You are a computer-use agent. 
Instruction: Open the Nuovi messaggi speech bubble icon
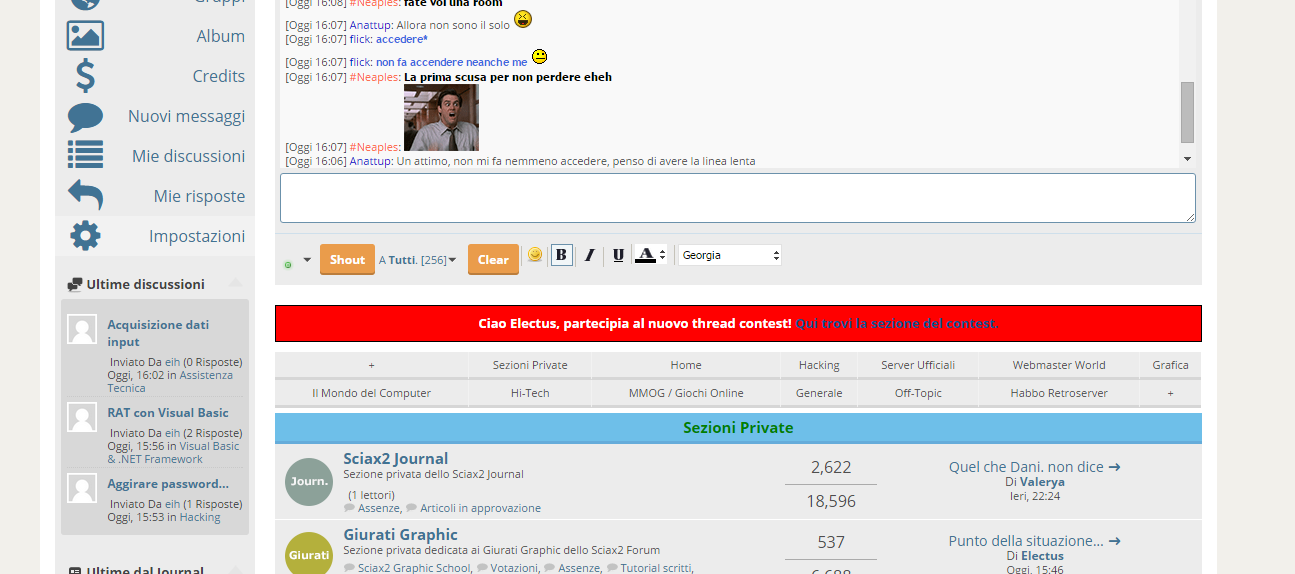(85, 117)
